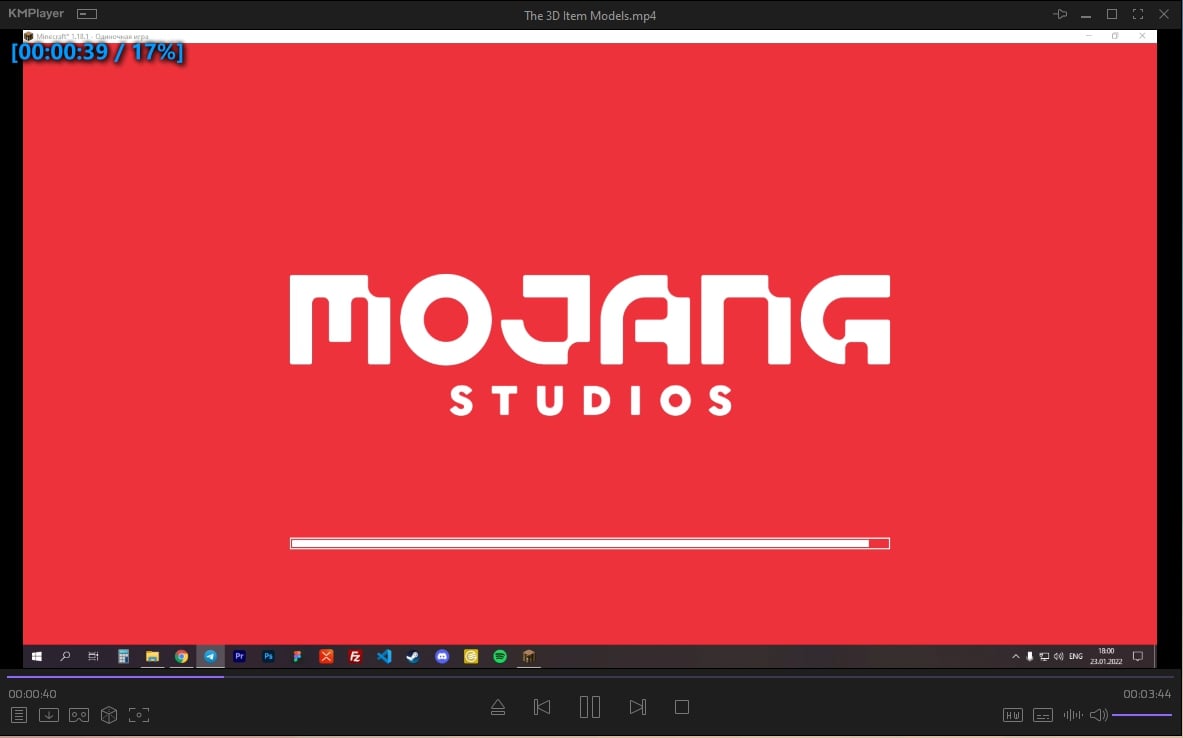Toggle HW hardware acceleration
The height and width of the screenshot is (738, 1183).
pyautogui.click(x=1013, y=715)
